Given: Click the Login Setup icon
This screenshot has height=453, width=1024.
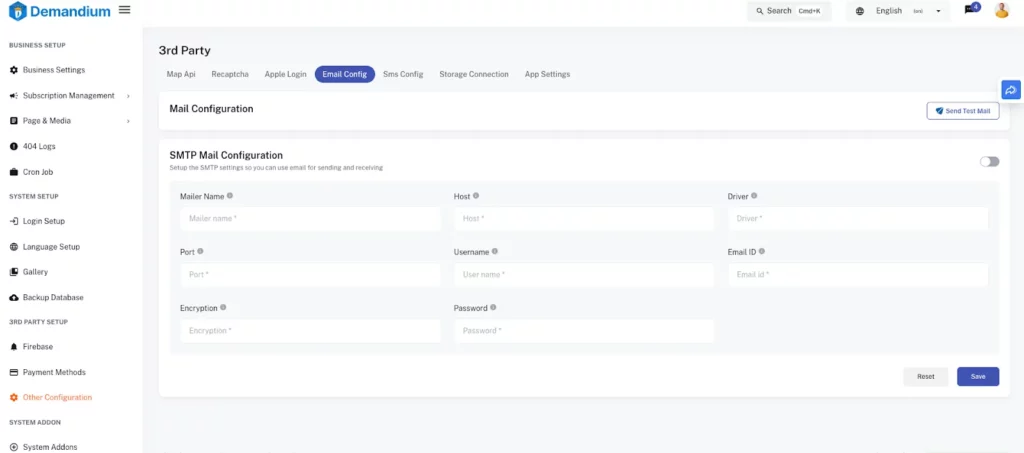Looking at the screenshot, I should pyautogui.click(x=14, y=221).
